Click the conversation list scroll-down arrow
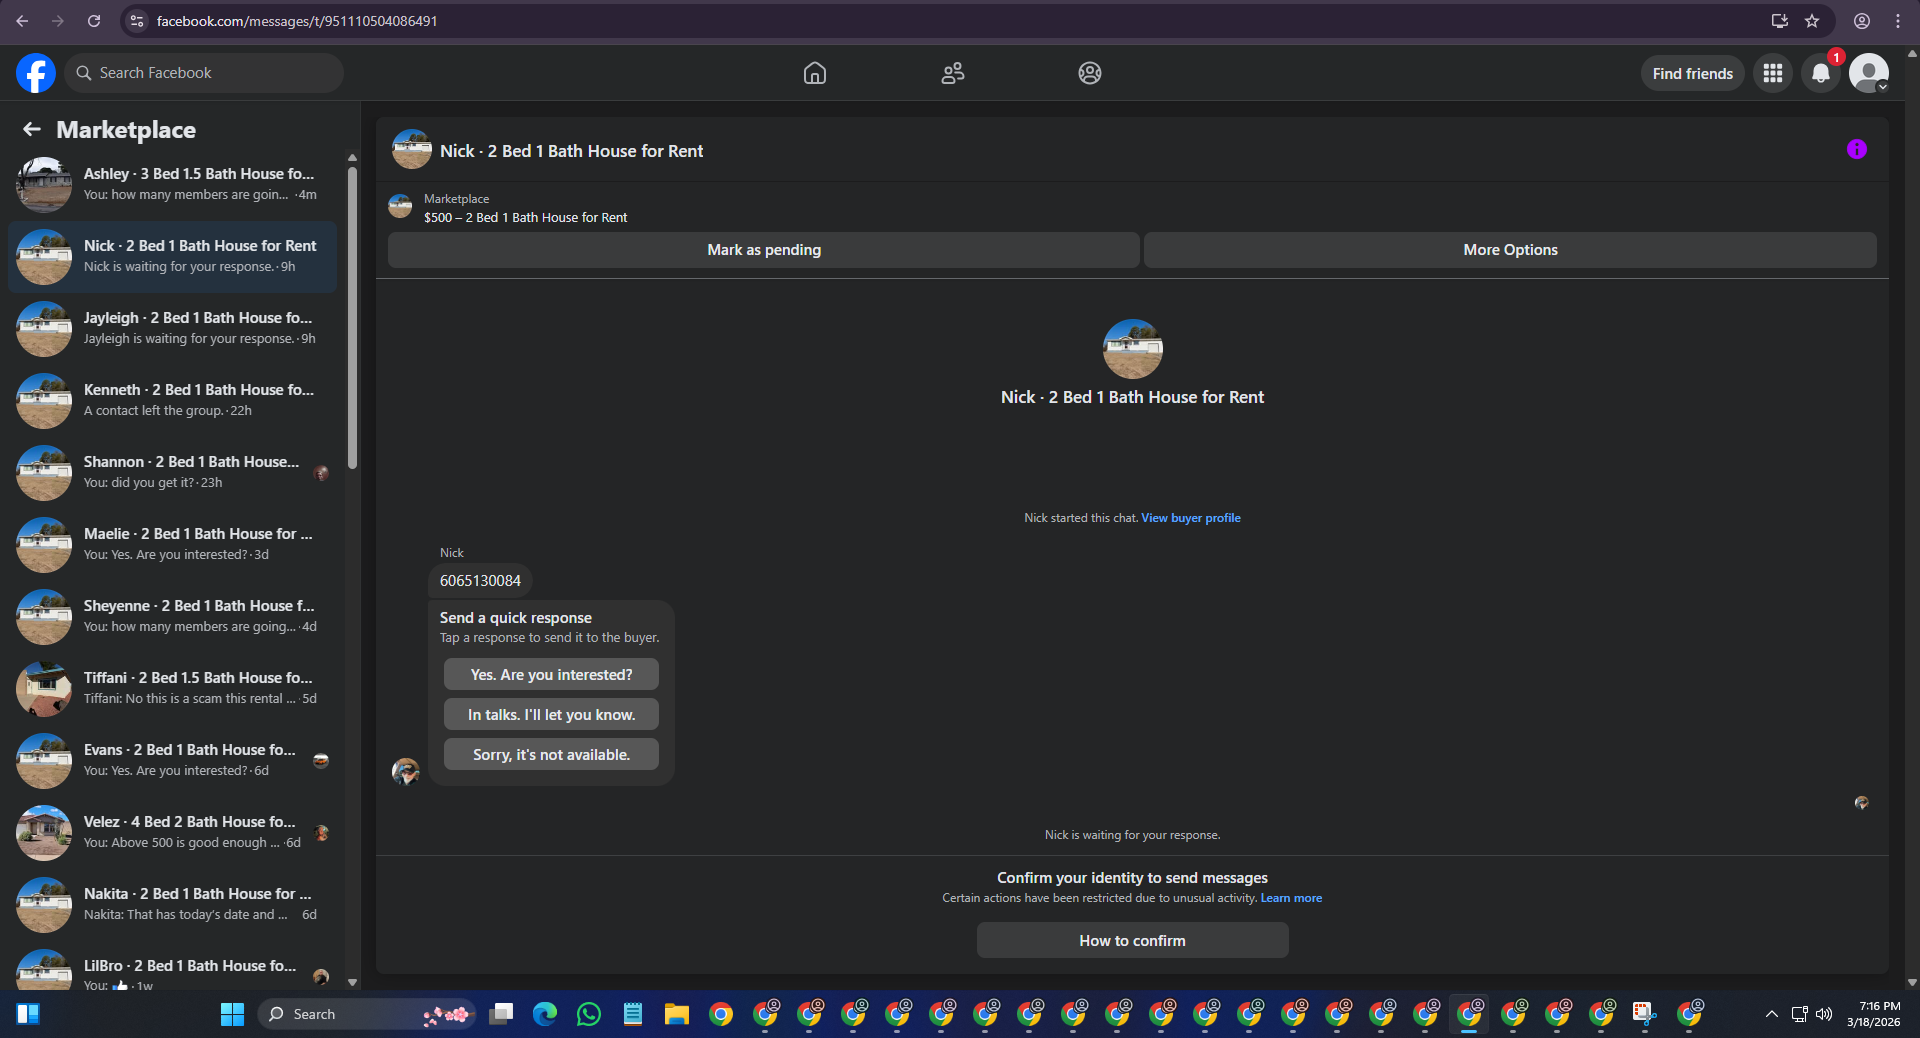1920x1038 pixels. 352,982
